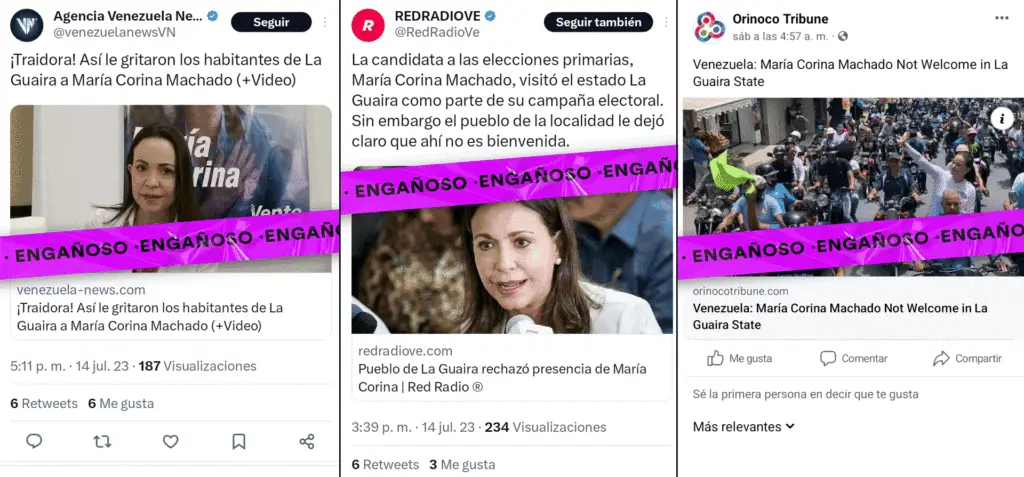Open the three-dot menu on the Orinoco Tribune post
Image resolution: width=1024 pixels, height=477 pixels.
point(1002,18)
